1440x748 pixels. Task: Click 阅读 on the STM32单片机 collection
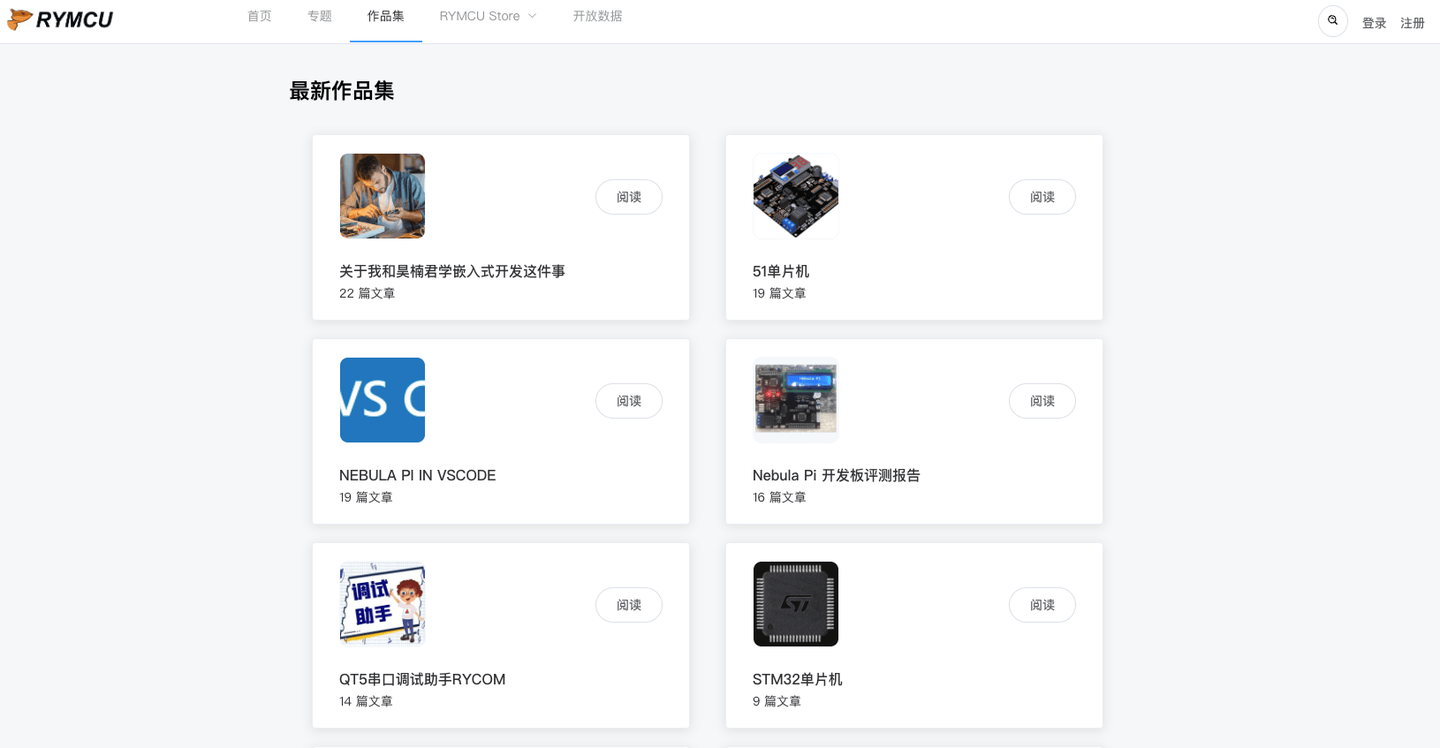tap(1042, 604)
